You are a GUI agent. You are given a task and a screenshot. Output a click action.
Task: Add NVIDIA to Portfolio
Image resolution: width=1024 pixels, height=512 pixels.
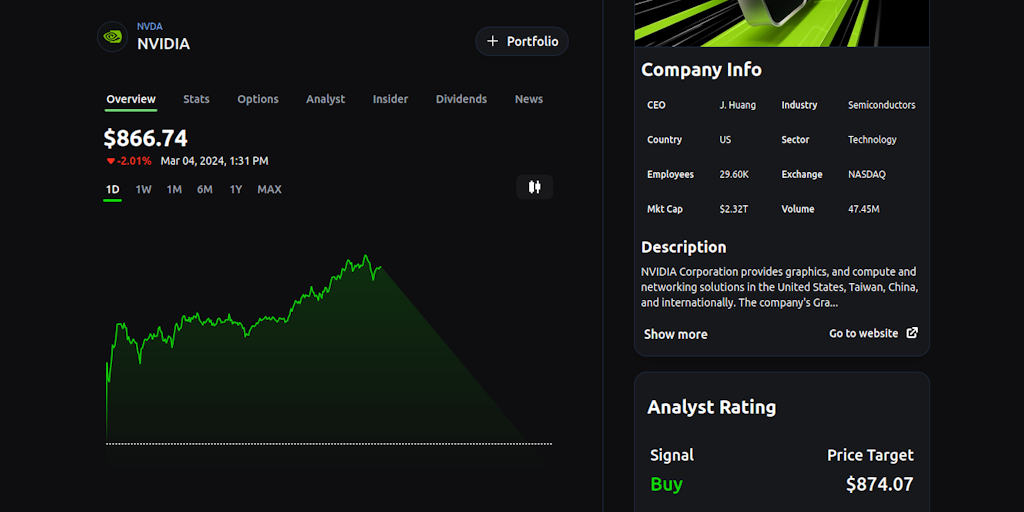pos(522,41)
